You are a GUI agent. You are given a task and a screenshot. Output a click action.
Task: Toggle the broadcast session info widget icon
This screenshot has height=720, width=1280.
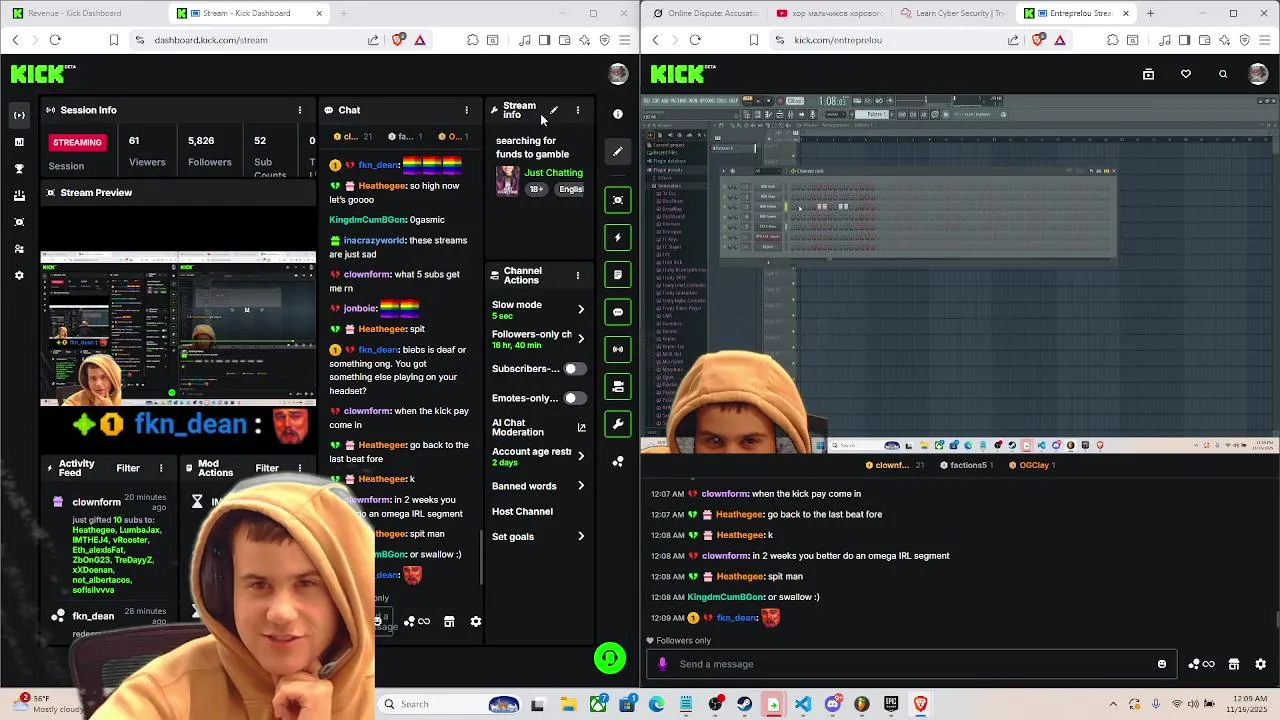(618, 349)
